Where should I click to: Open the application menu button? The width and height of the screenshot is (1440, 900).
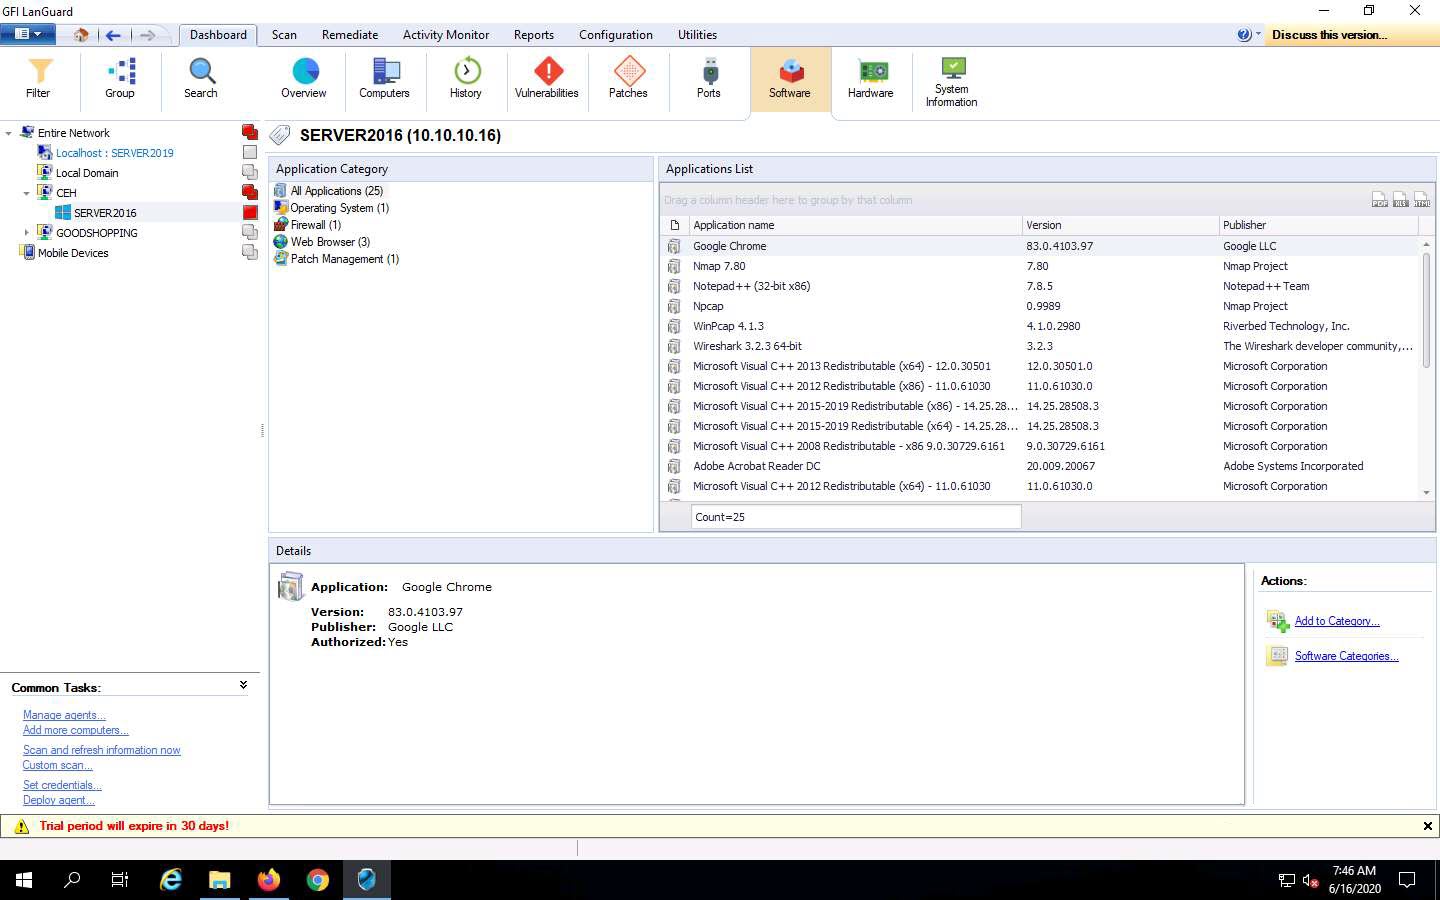[28, 34]
